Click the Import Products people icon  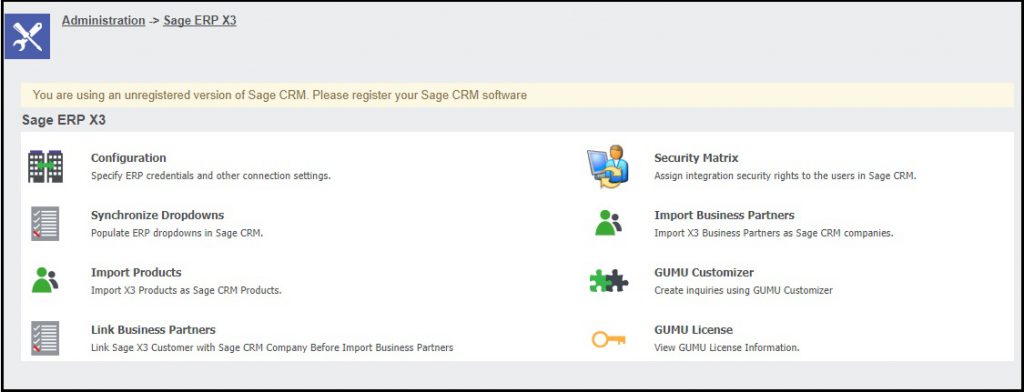pos(45,280)
